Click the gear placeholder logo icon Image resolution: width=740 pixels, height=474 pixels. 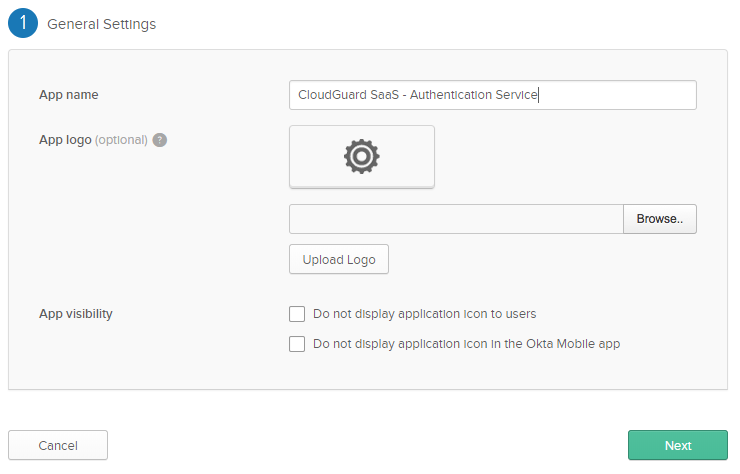[362, 156]
